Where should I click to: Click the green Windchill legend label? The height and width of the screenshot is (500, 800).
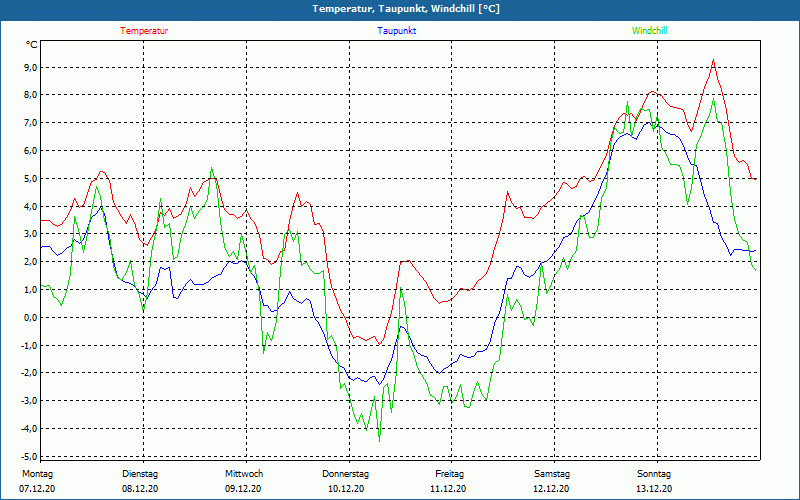(649, 31)
